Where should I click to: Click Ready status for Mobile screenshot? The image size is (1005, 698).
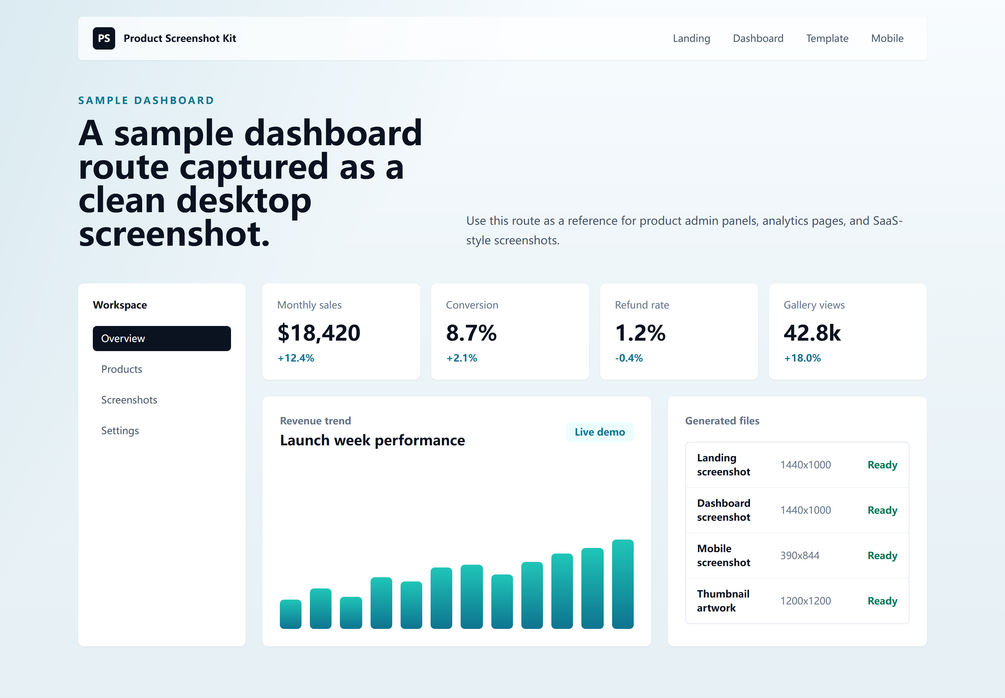(882, 556)
